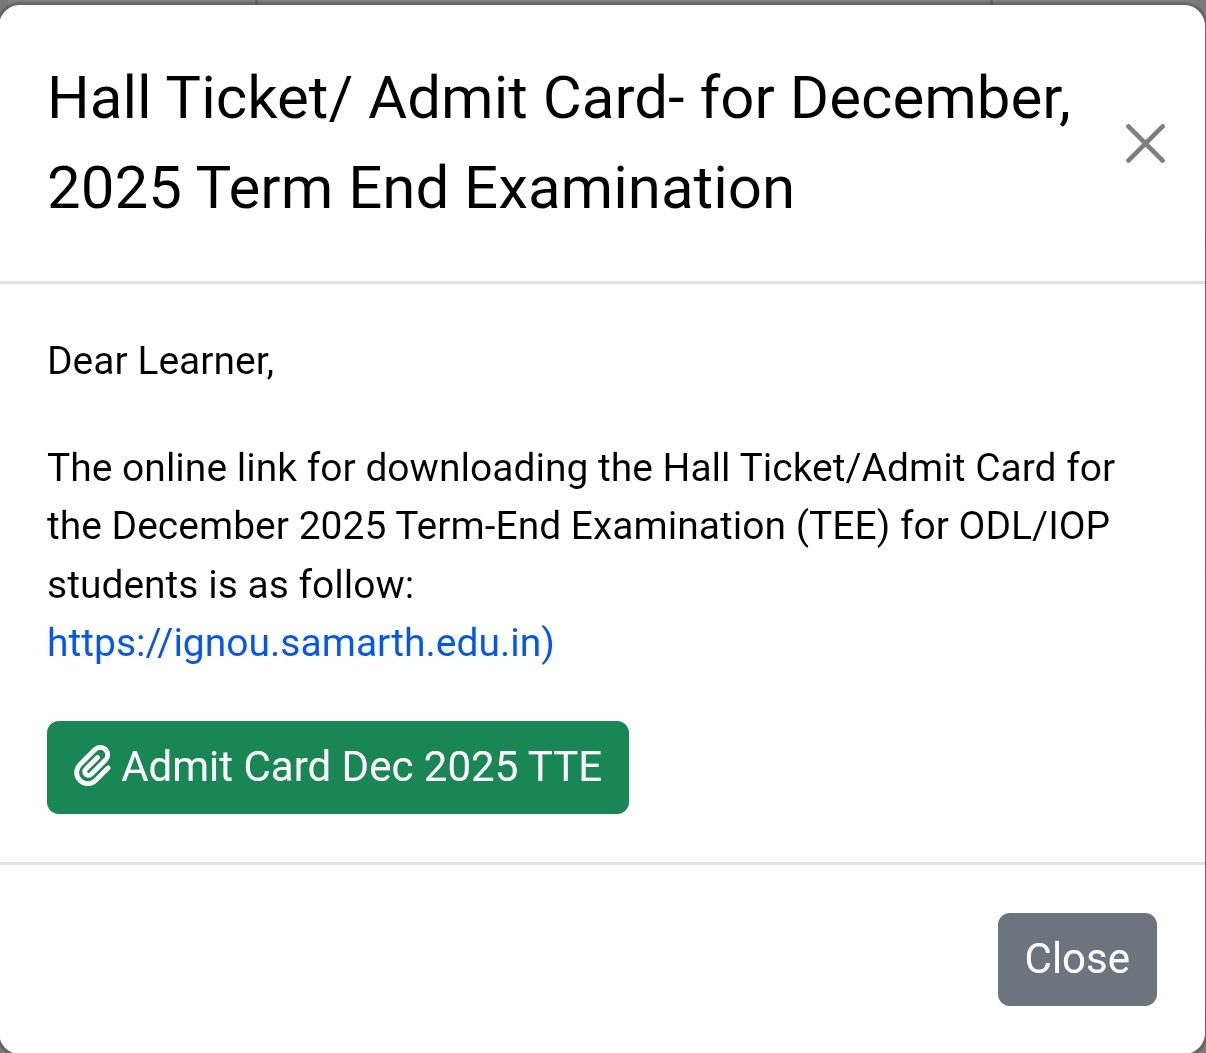The width and height of the screenshot is (1206, 1053).
Task: Click the "Dear Learner," greeting text
Action: coord(161,361)
